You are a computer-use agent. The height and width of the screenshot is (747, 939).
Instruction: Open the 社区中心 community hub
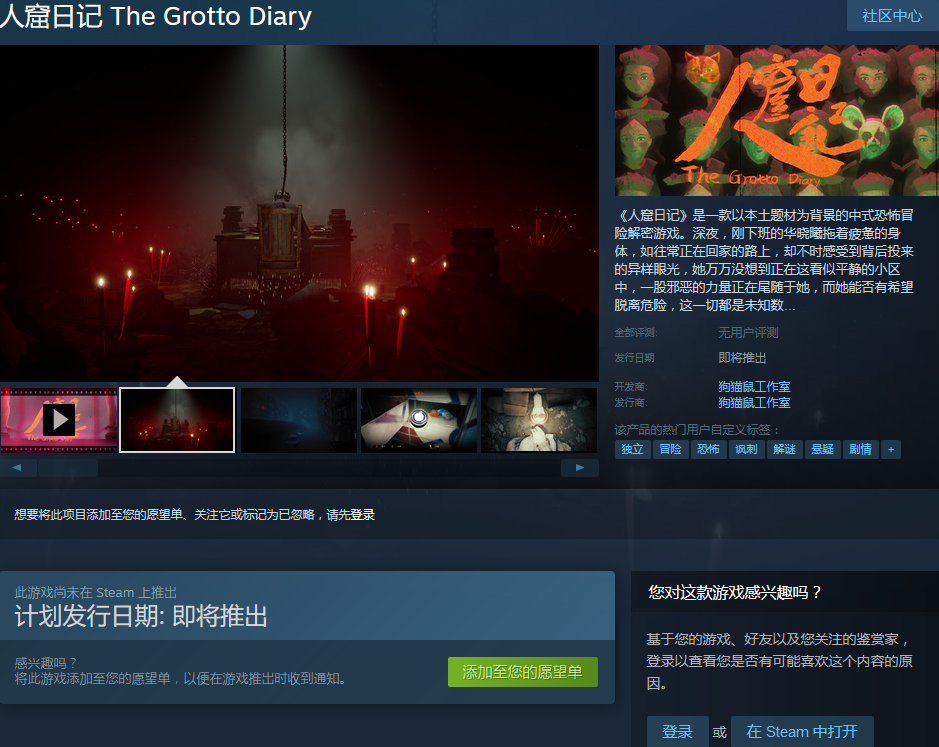[x=892, y=16]
